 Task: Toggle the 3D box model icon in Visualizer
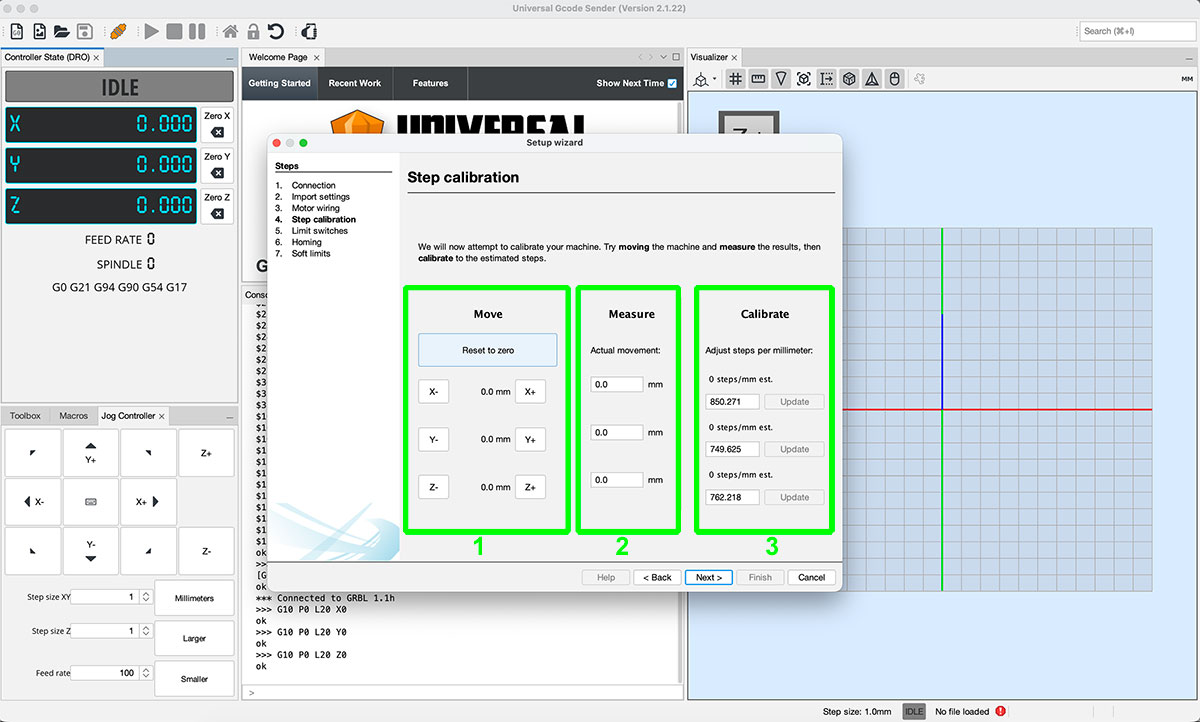(x=849, y=79)
